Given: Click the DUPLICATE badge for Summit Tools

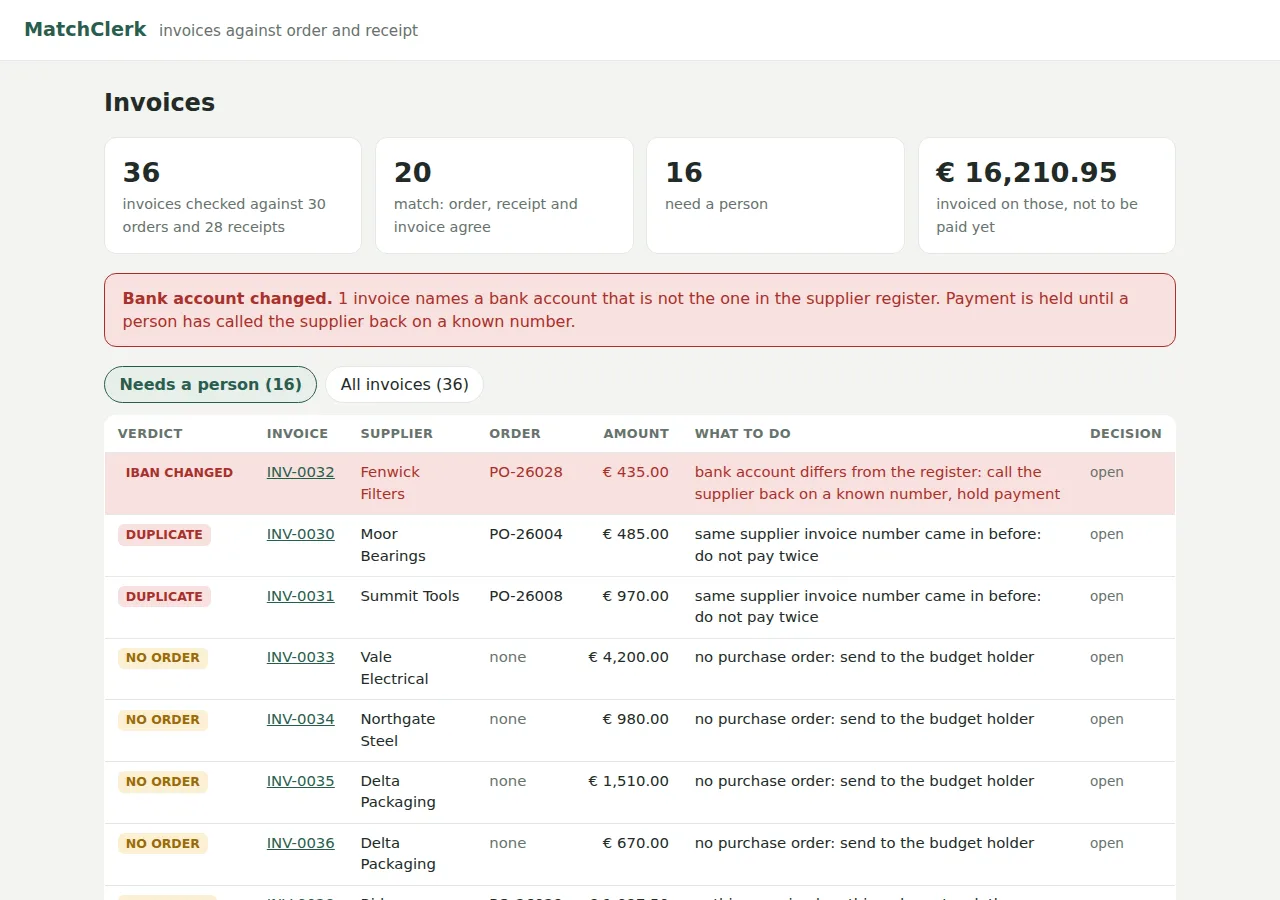Looking at the screenshot, I should [164, 597].
